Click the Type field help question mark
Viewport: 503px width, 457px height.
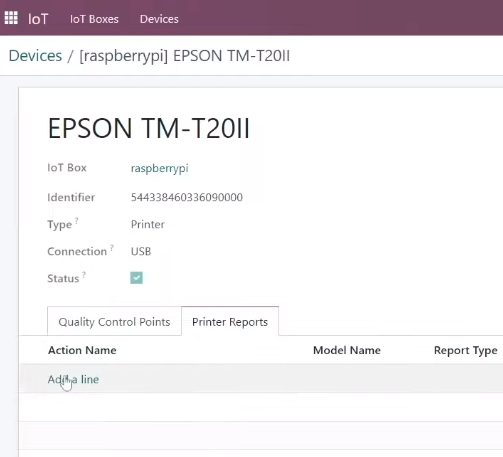point(77,220)
